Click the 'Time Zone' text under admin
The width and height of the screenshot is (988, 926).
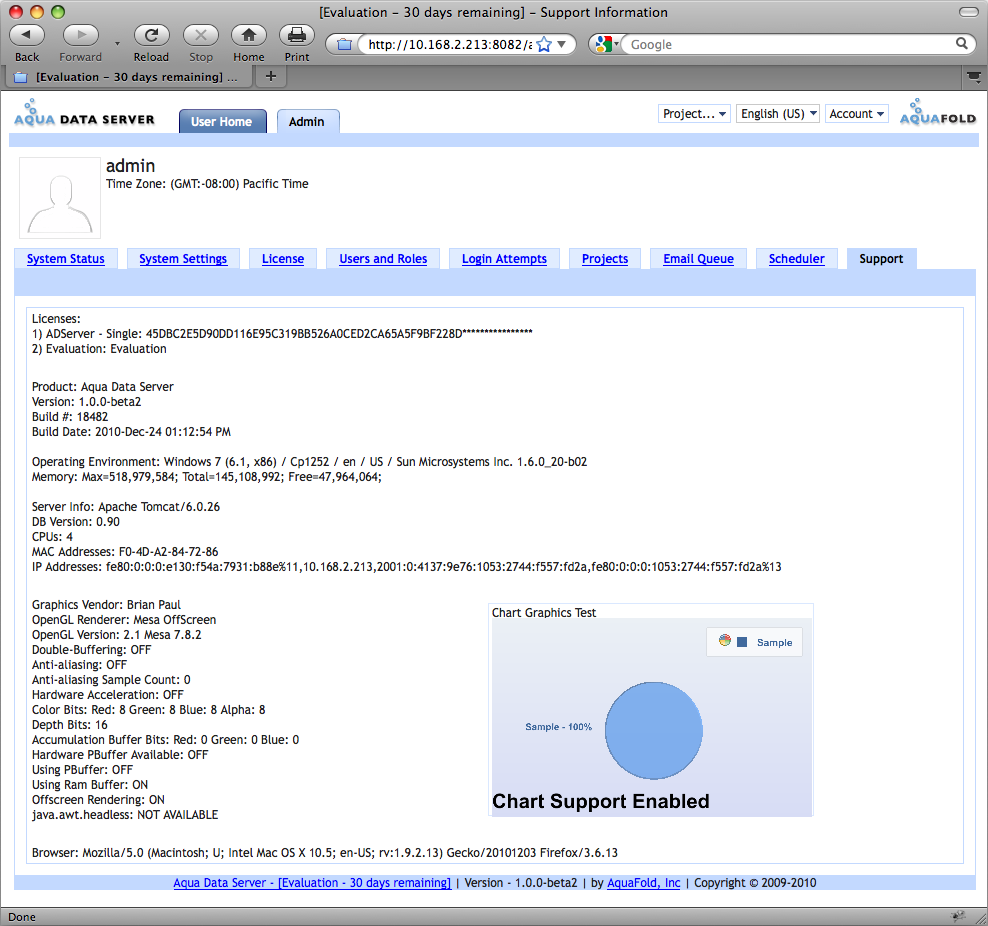tap(207, 184)
